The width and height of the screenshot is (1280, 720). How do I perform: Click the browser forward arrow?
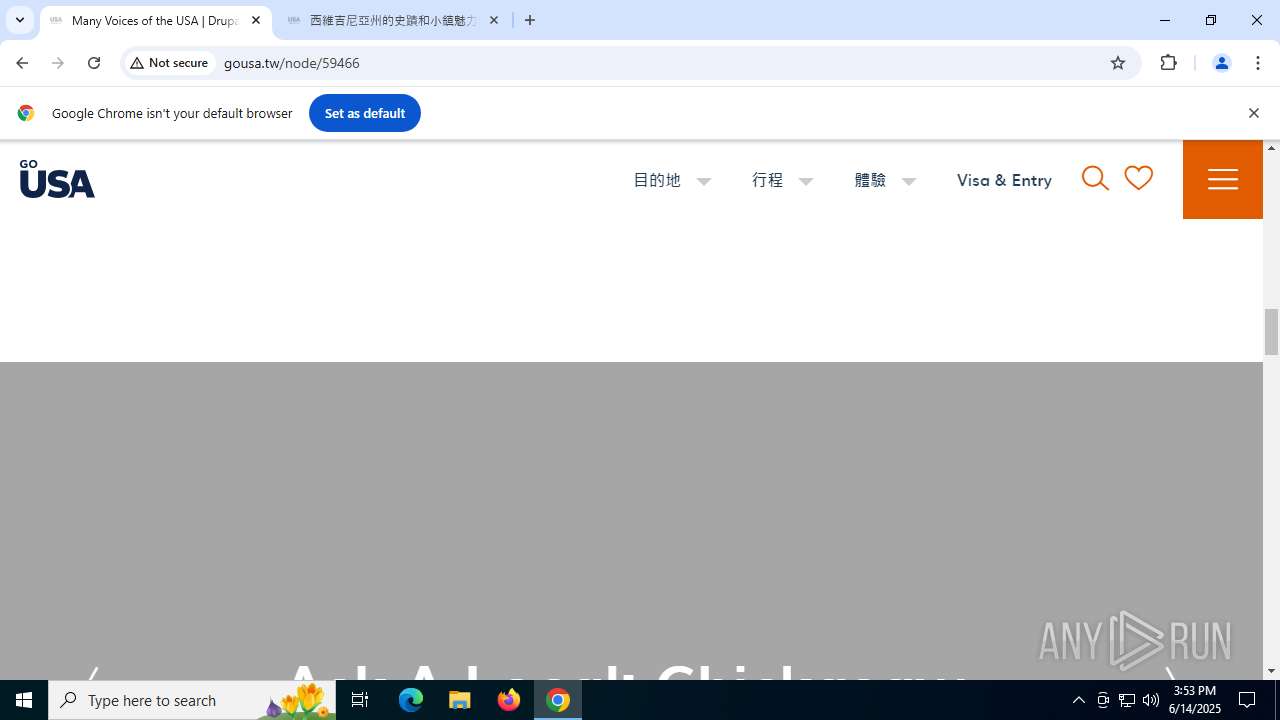pyautogui.click(x=58, y=63)
